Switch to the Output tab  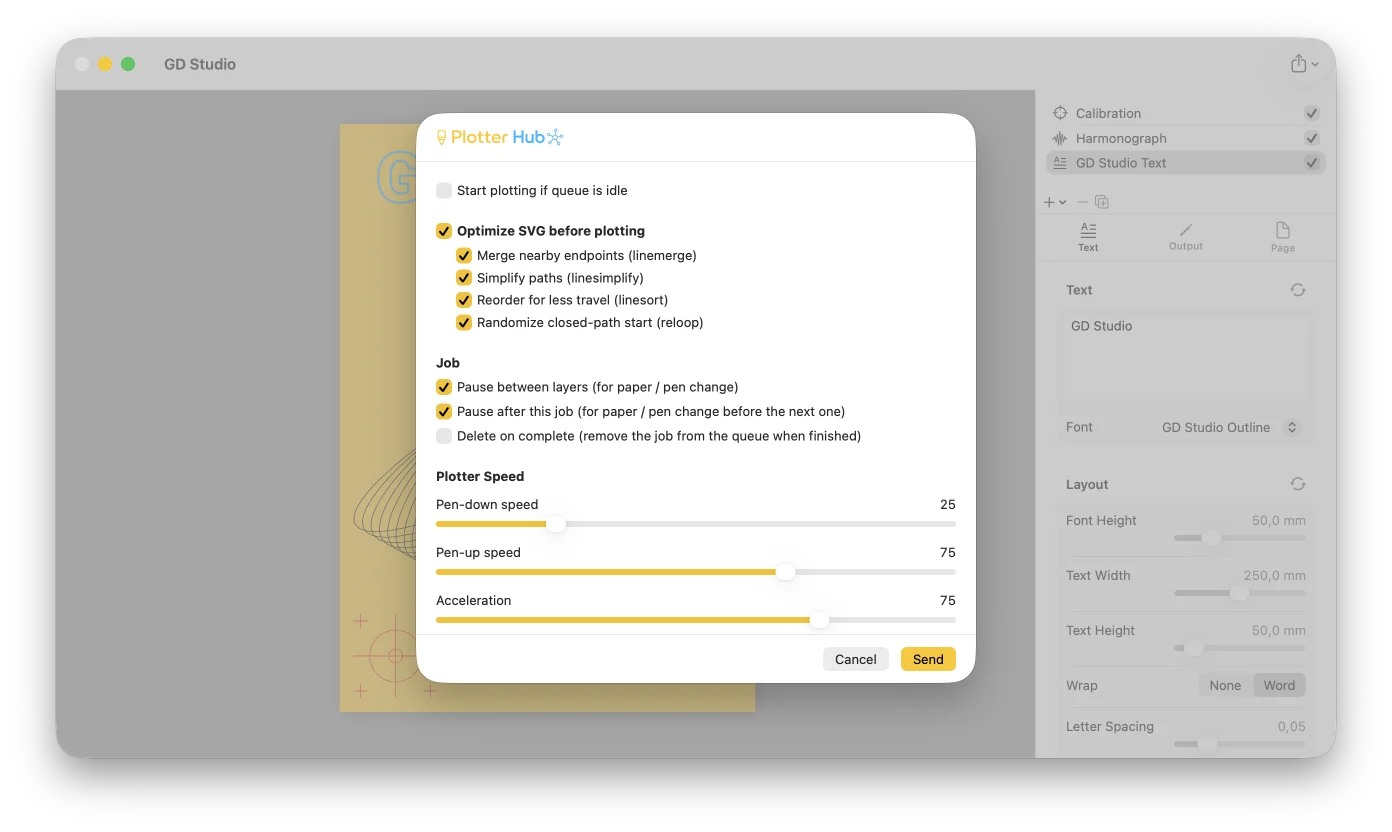point(1186,237)
